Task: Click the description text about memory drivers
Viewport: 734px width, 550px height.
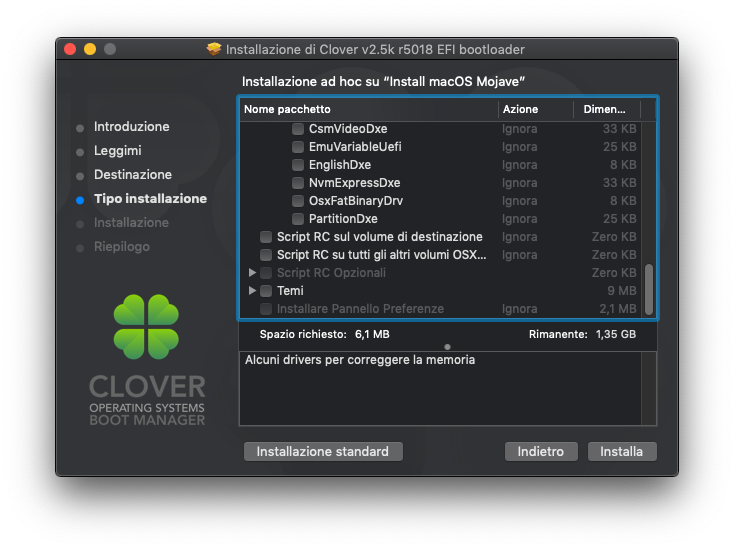Action: pyautogui.click(x=360, y=359)
